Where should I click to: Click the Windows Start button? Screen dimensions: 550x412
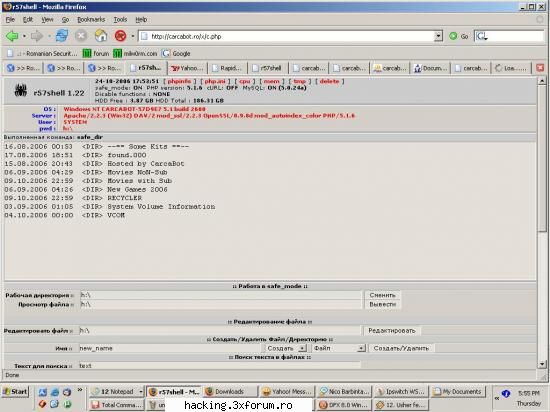(15, 392)
